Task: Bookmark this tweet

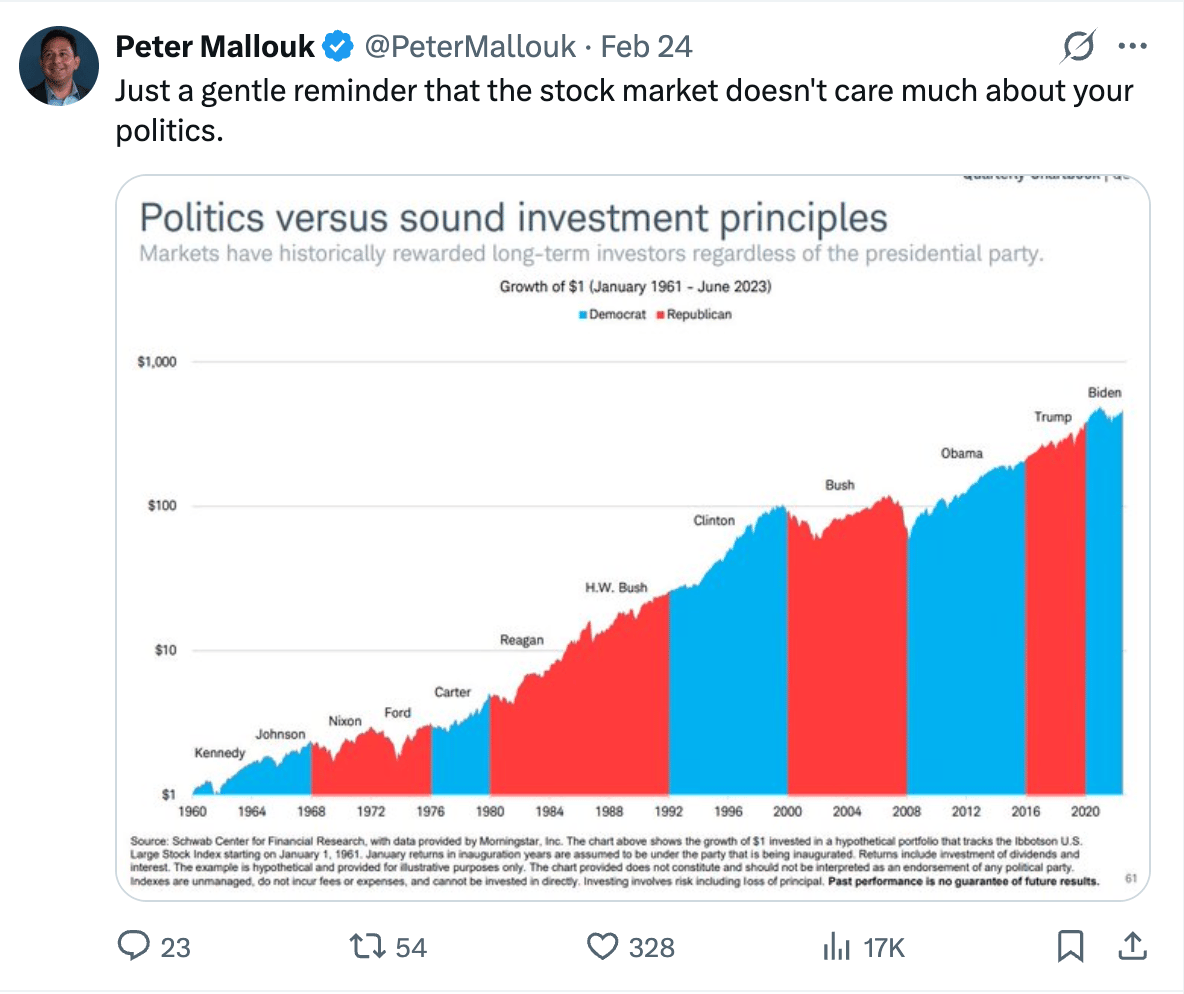Action: click(x=1071, y=946)
